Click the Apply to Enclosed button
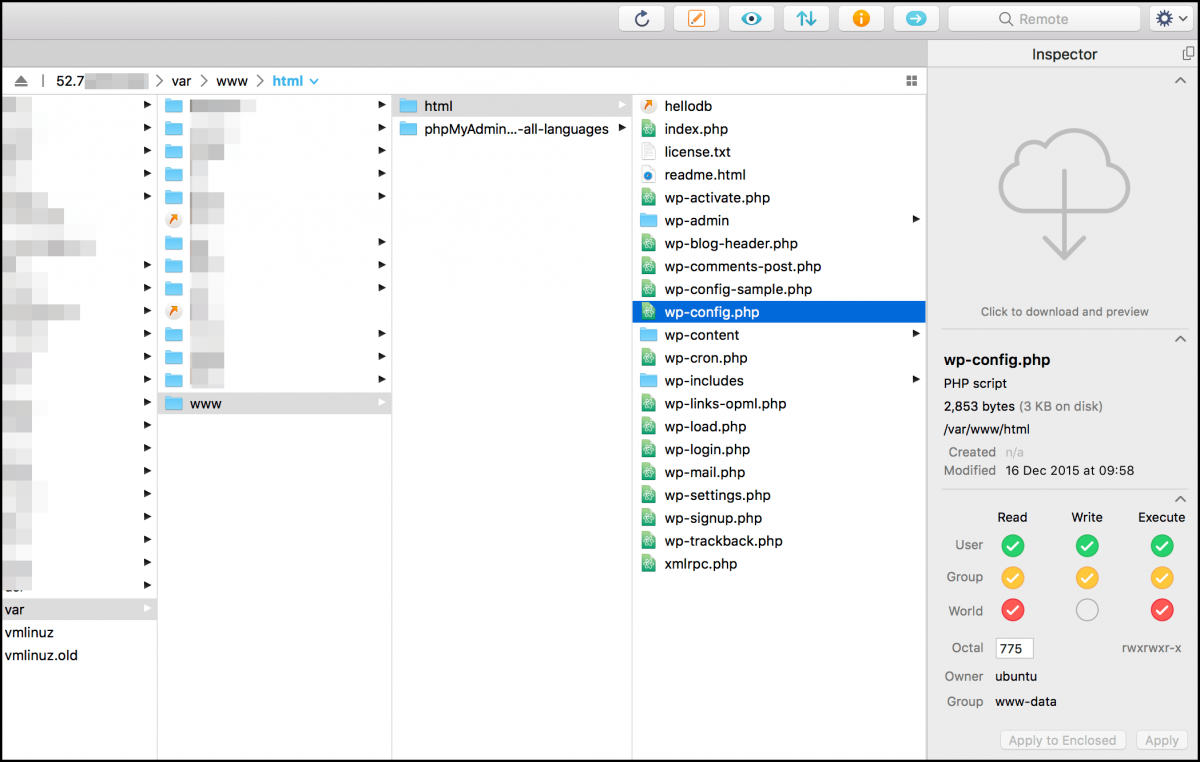The image size is (1200, 762). click(1062, 740)
